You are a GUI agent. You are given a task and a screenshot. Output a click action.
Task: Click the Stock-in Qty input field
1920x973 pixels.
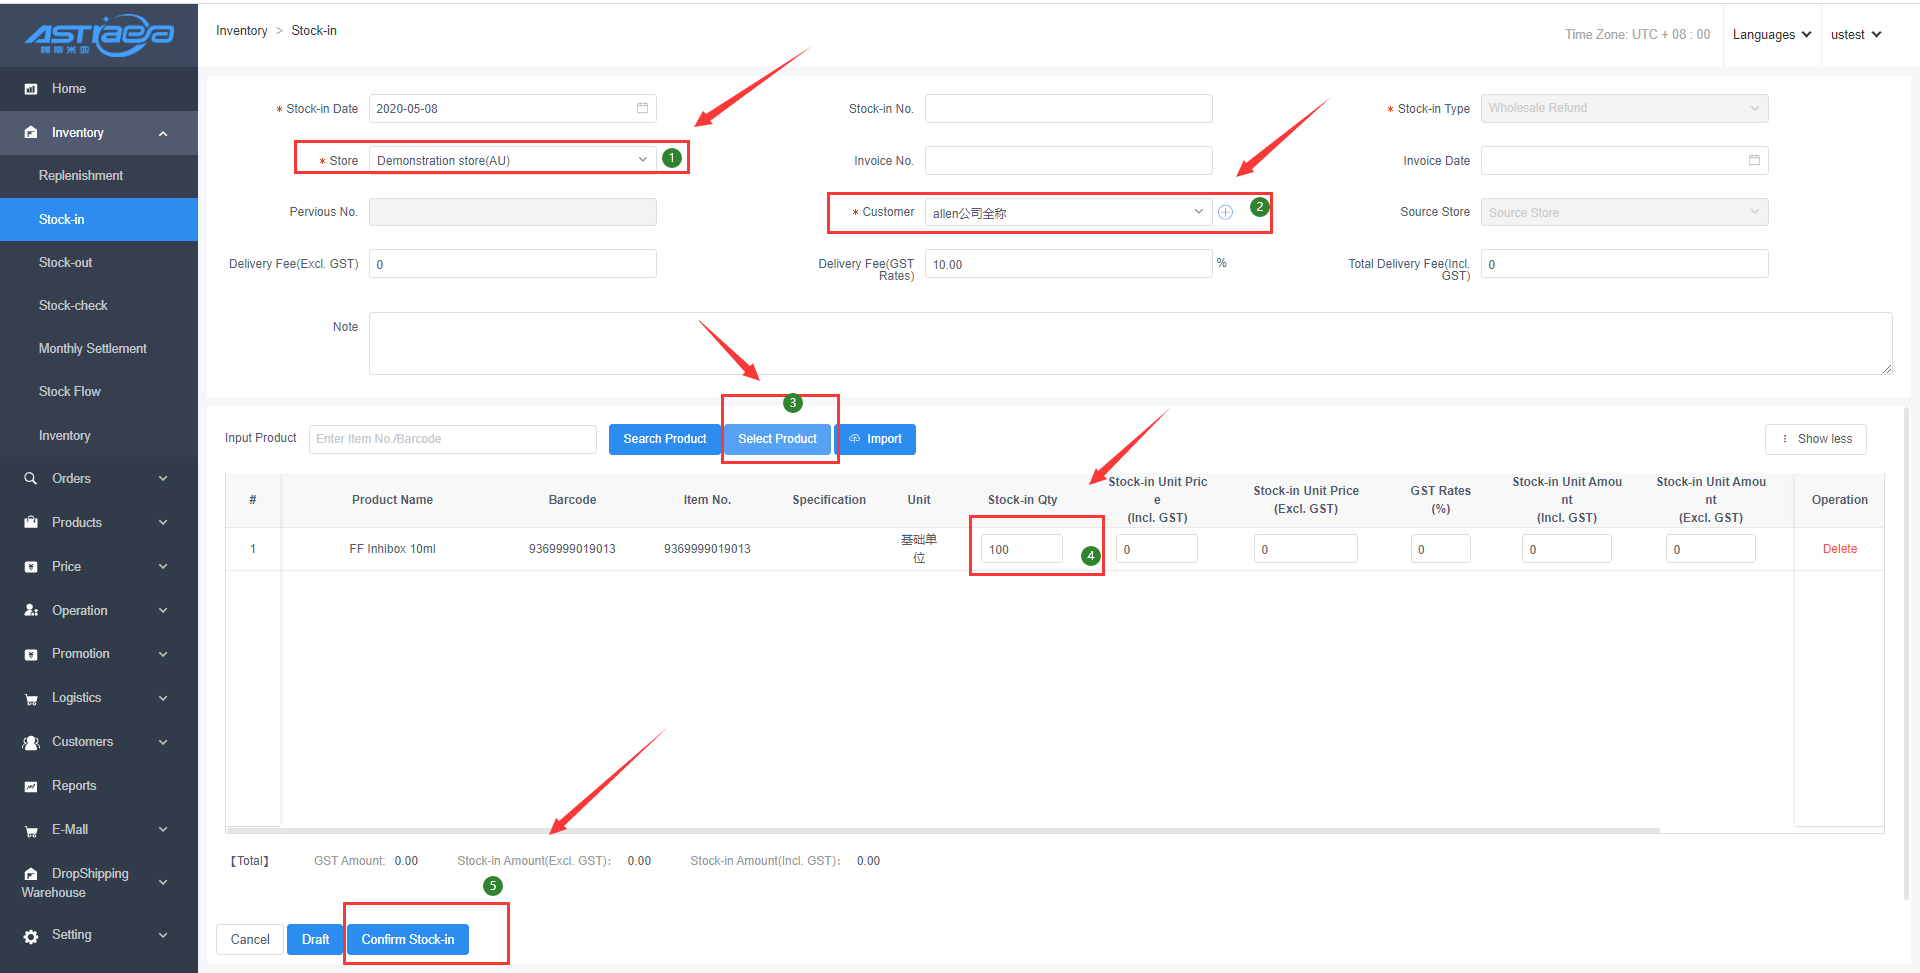click(x=1020, y=549)
